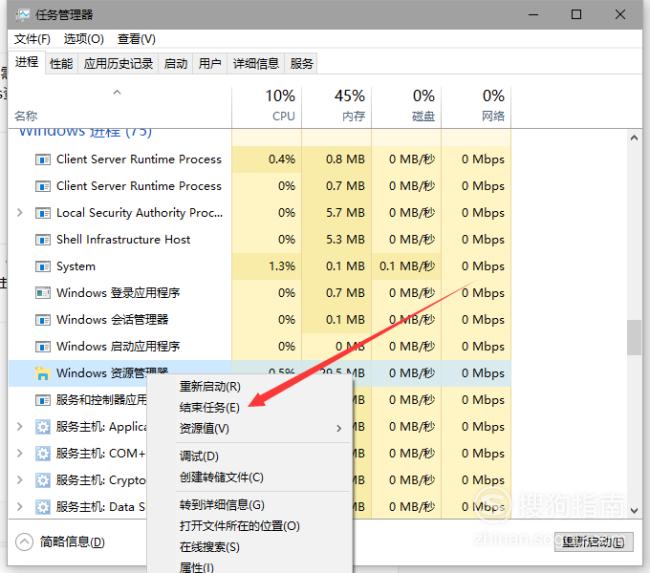
Task: Switch to the 详细信息 tab
Action: 256,63
